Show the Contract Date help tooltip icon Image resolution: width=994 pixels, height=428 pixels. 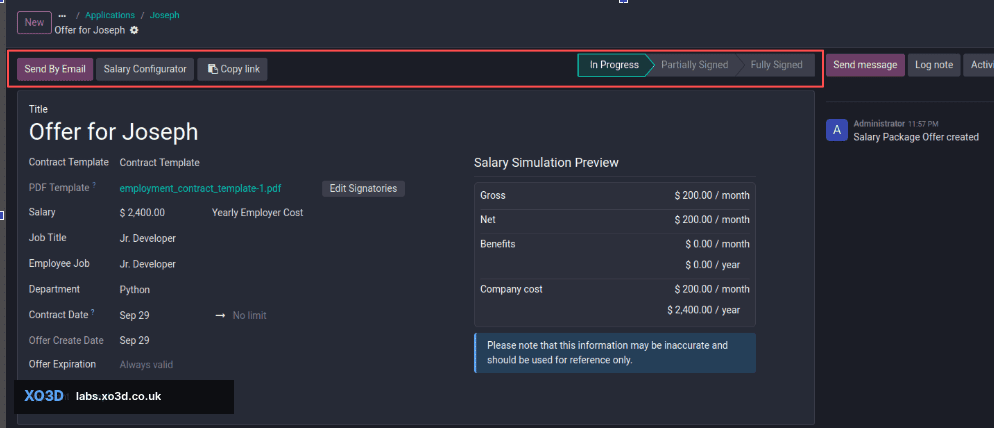click(93, 312)
